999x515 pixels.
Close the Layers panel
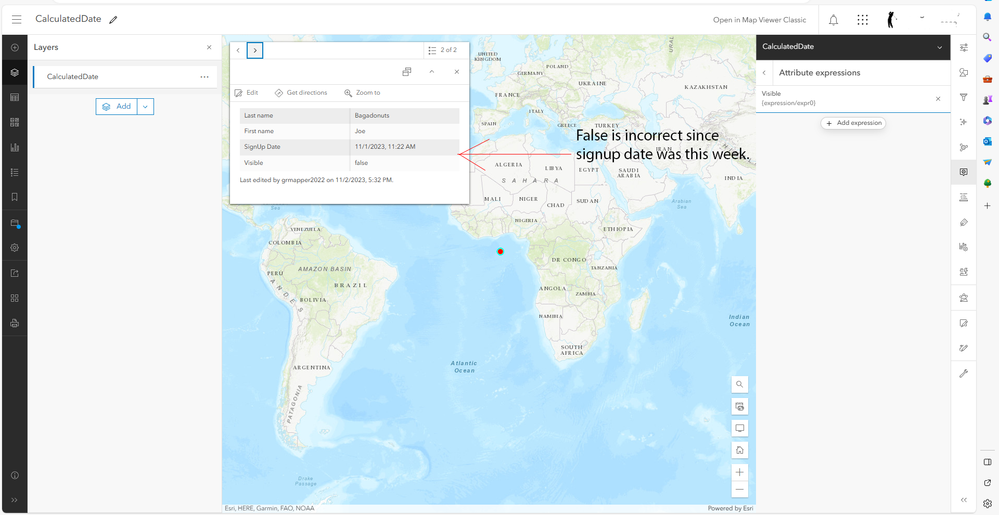209,48
